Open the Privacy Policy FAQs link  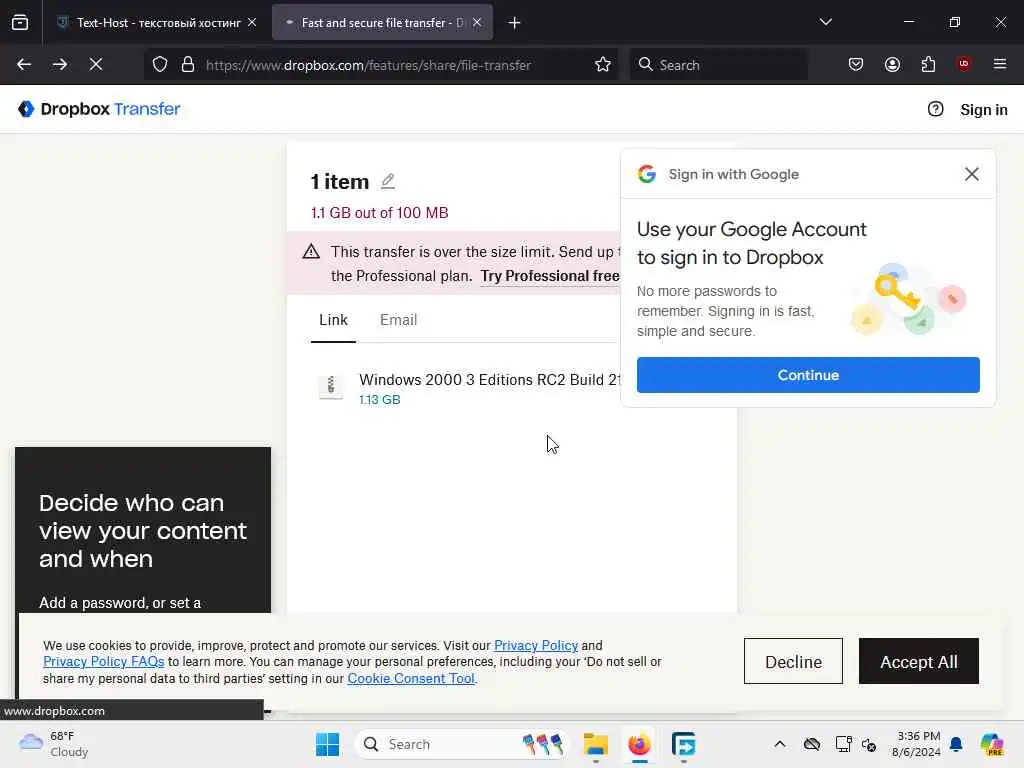[103, 662]
